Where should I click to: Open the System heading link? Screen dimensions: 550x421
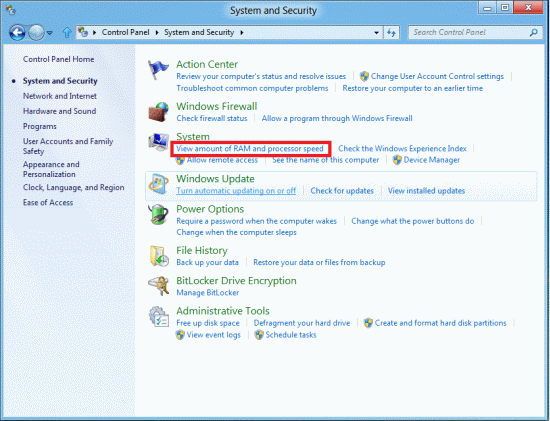tap(193, 136)
